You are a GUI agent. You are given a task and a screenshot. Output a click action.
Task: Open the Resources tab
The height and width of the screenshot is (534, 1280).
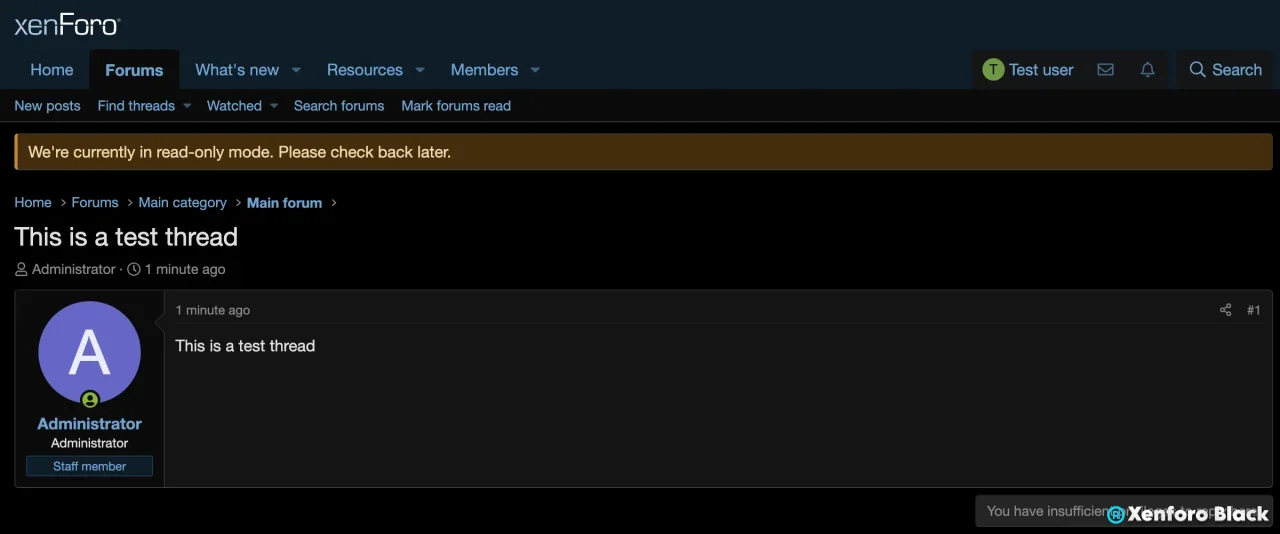click(x=365, y=70)
